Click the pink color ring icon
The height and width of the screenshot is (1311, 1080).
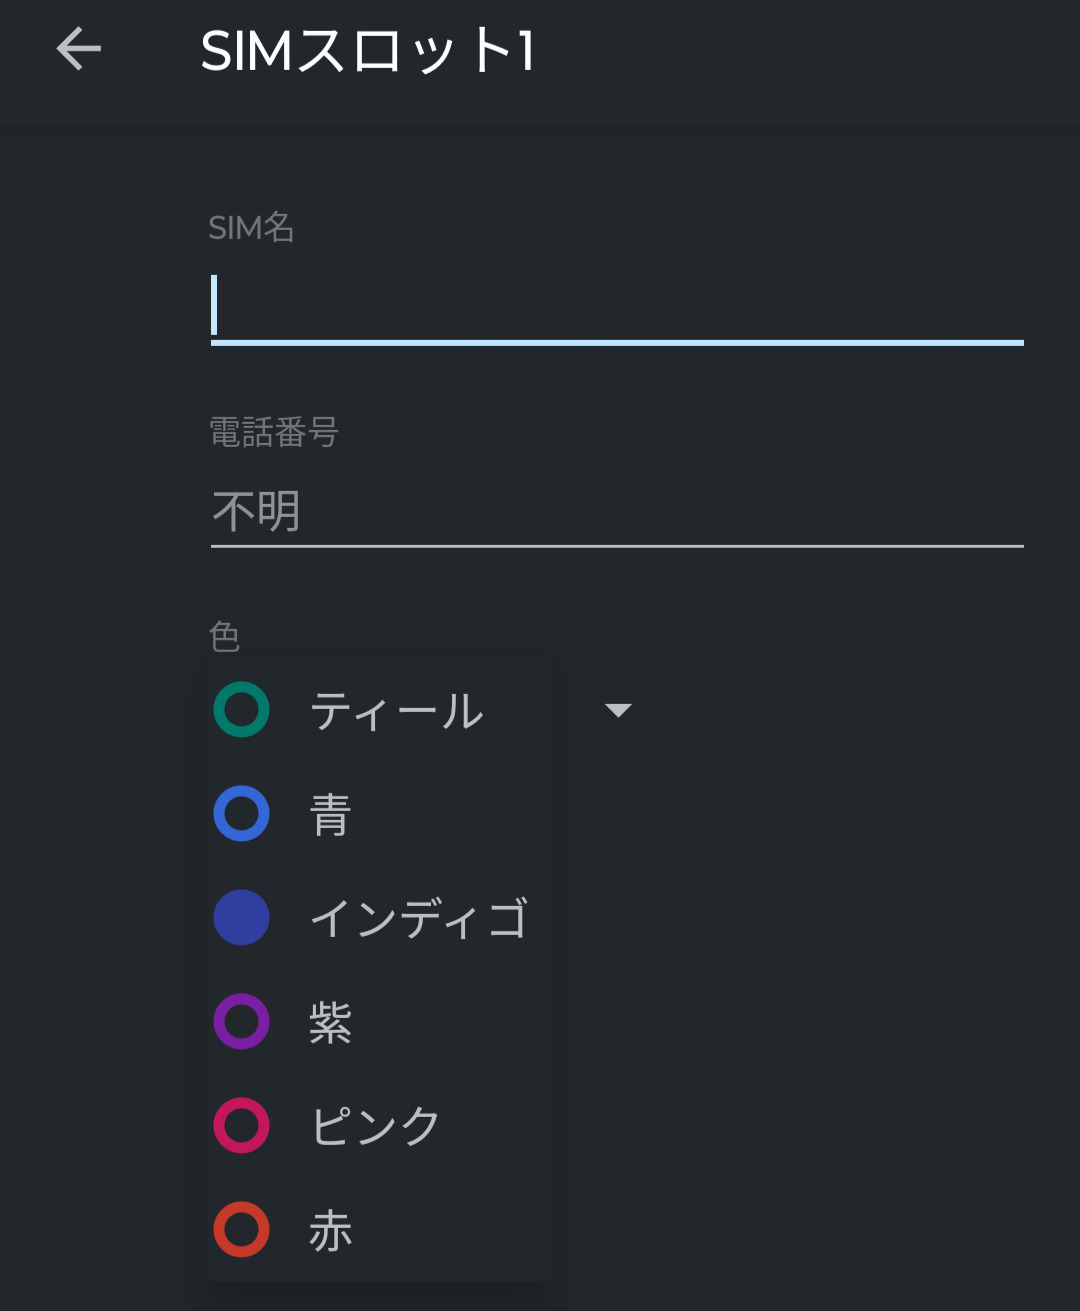pos(242,1125)
